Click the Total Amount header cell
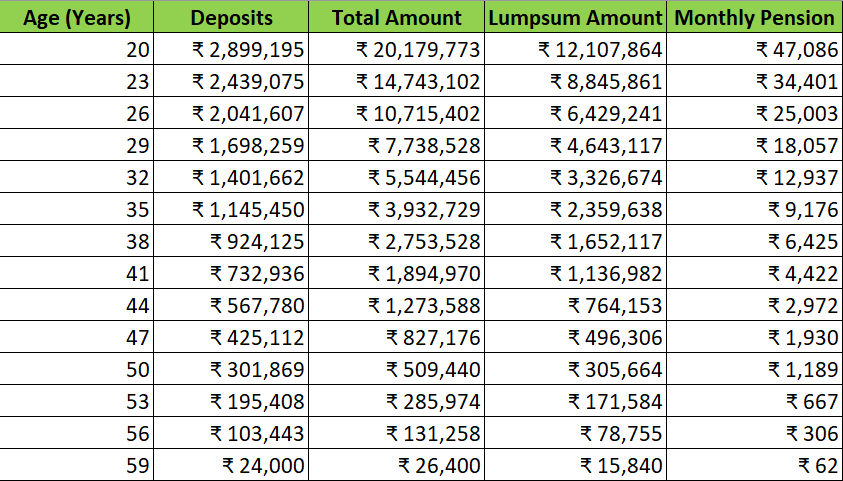The image size is (843, 481). pyautogui.click(x=396, y=18)
